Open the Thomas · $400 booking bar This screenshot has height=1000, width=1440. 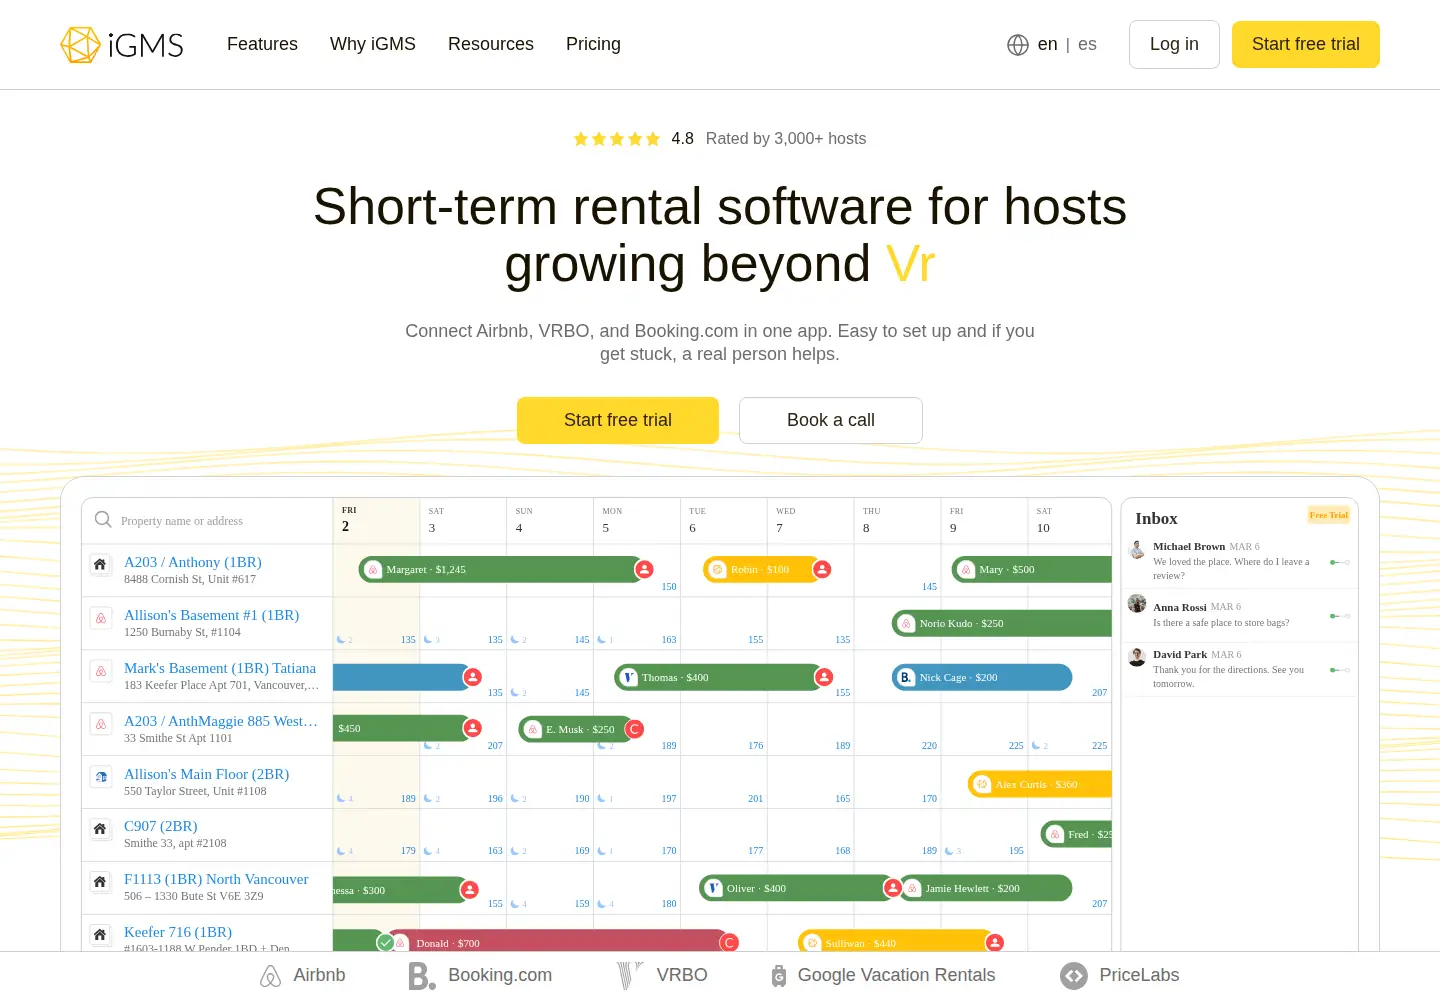click(719, 677)
